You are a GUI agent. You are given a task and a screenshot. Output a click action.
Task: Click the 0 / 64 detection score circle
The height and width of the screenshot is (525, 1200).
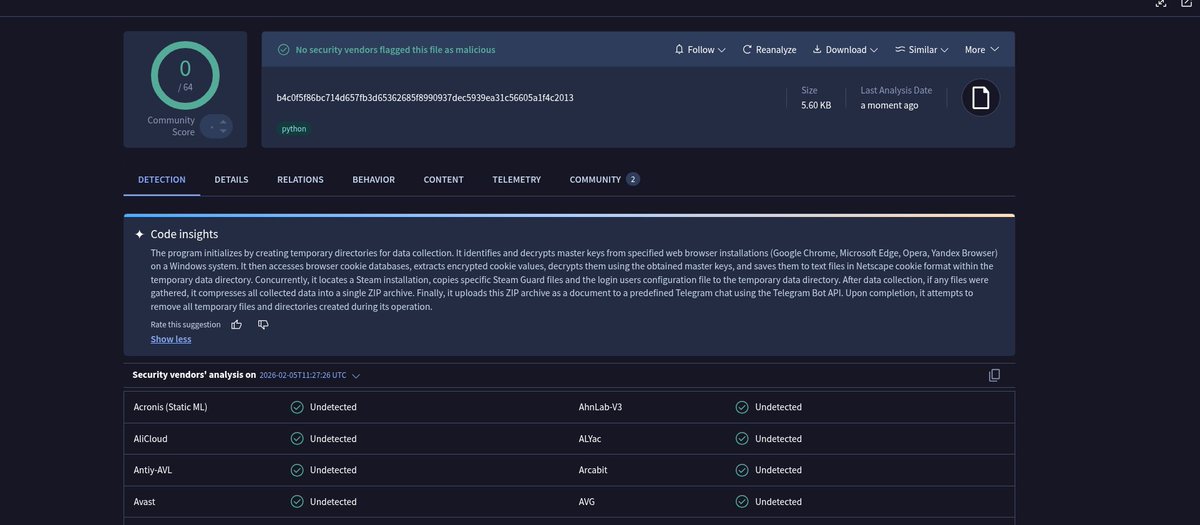pos(185,73)
